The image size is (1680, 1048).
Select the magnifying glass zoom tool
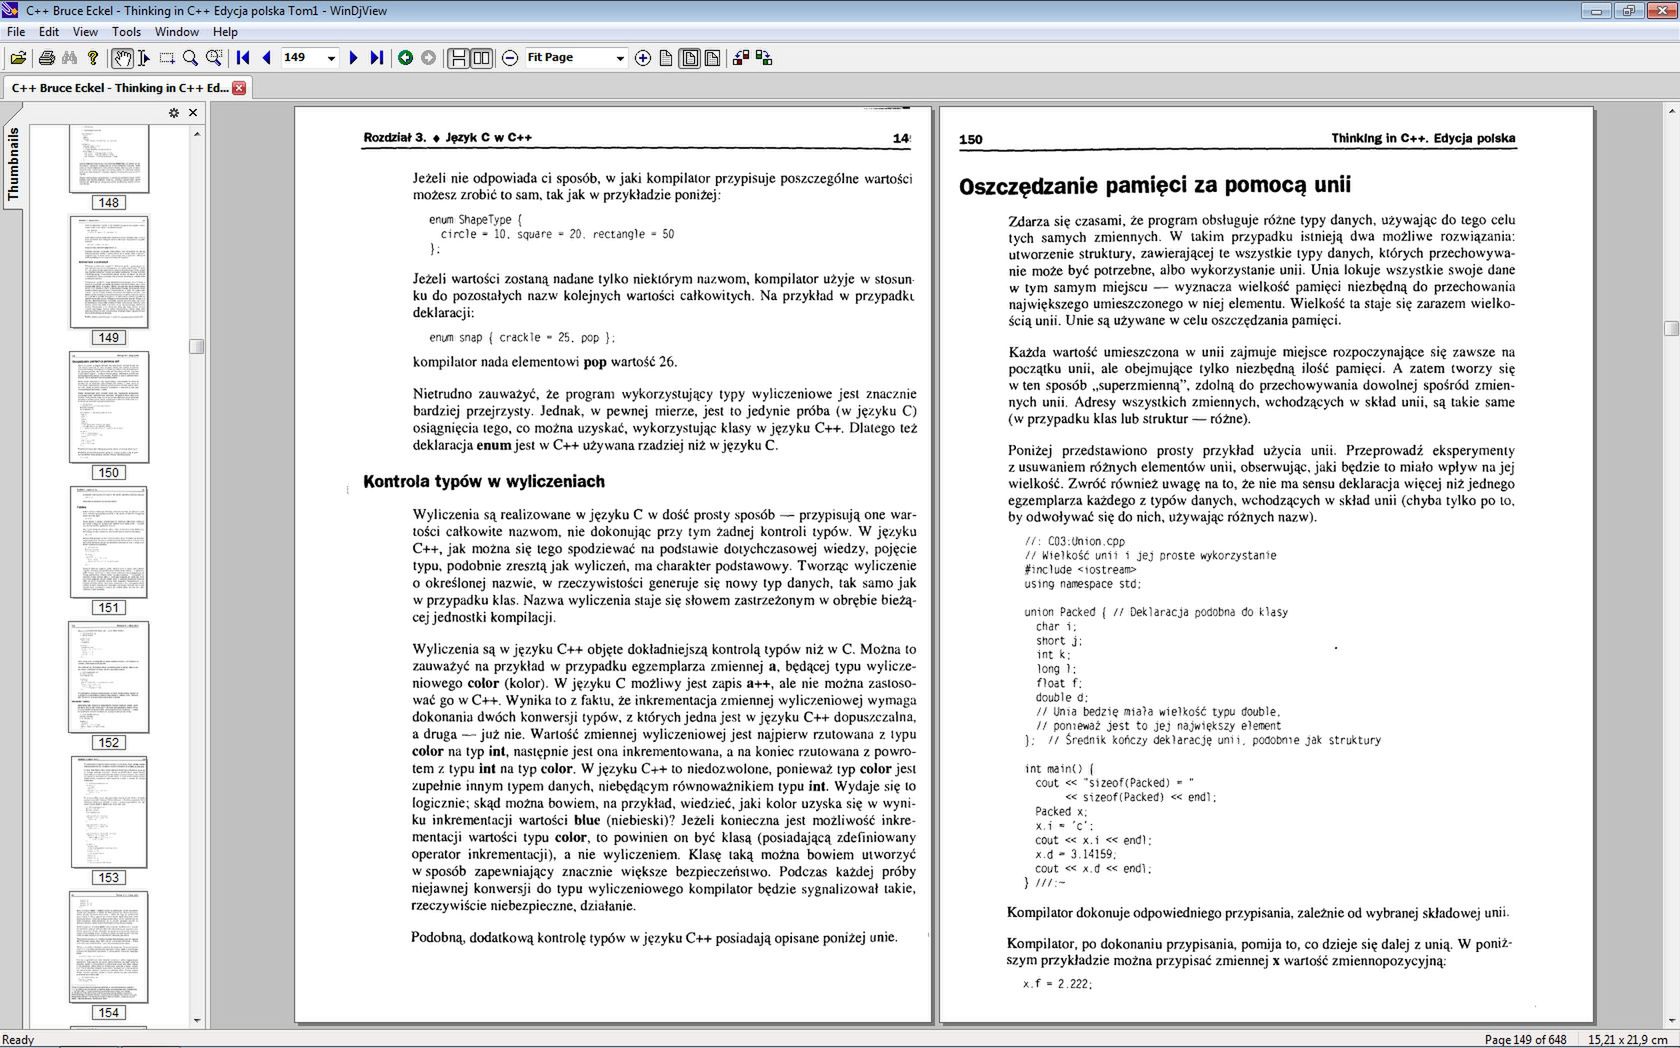click(190, 58)
